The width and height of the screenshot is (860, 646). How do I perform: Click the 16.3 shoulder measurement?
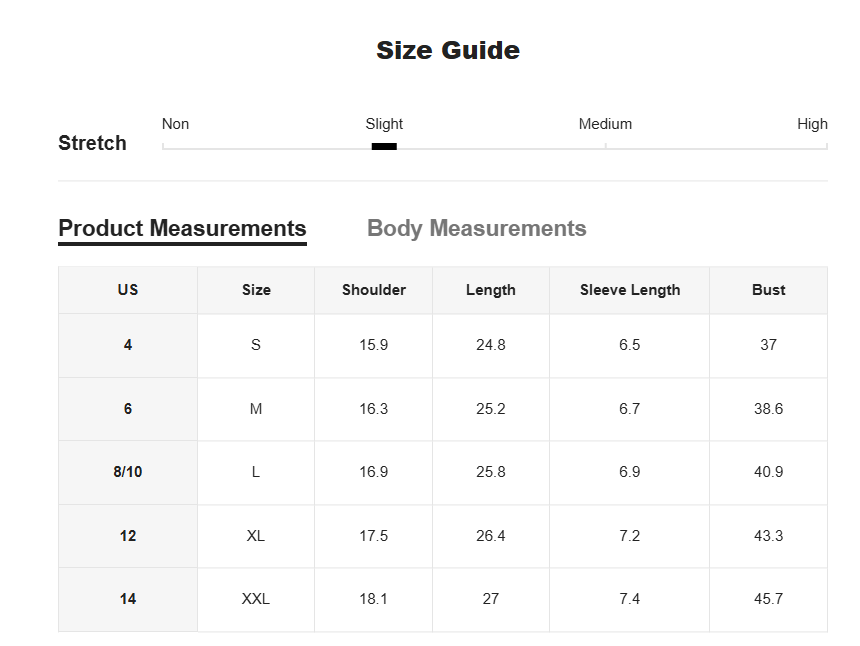(374, 409)
